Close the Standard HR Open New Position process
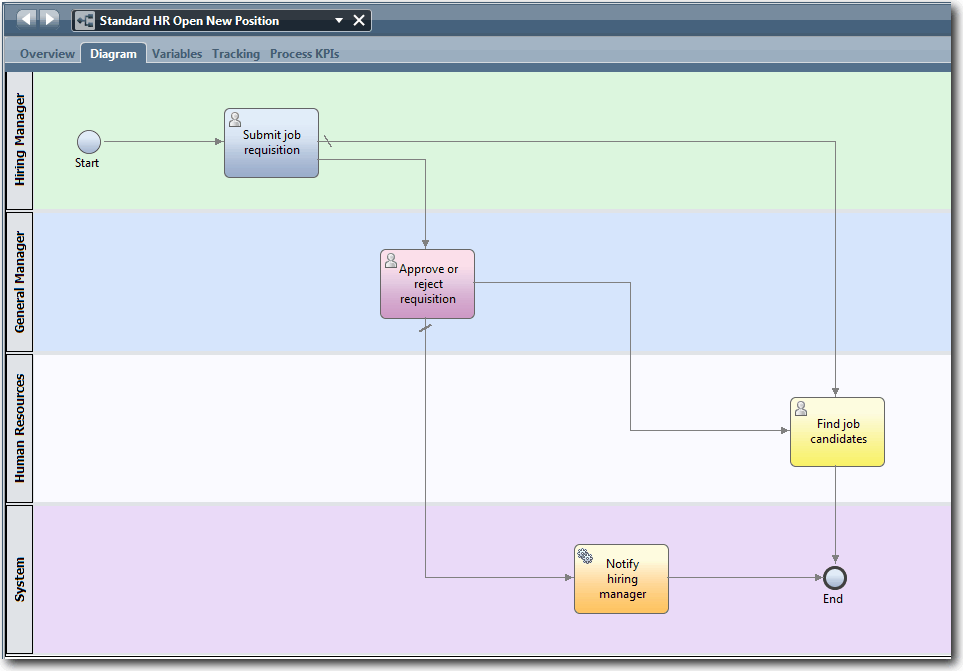Image resolution: width=963 pixels, height=671 pixels. pyautogui.click(x=359, y=19)
